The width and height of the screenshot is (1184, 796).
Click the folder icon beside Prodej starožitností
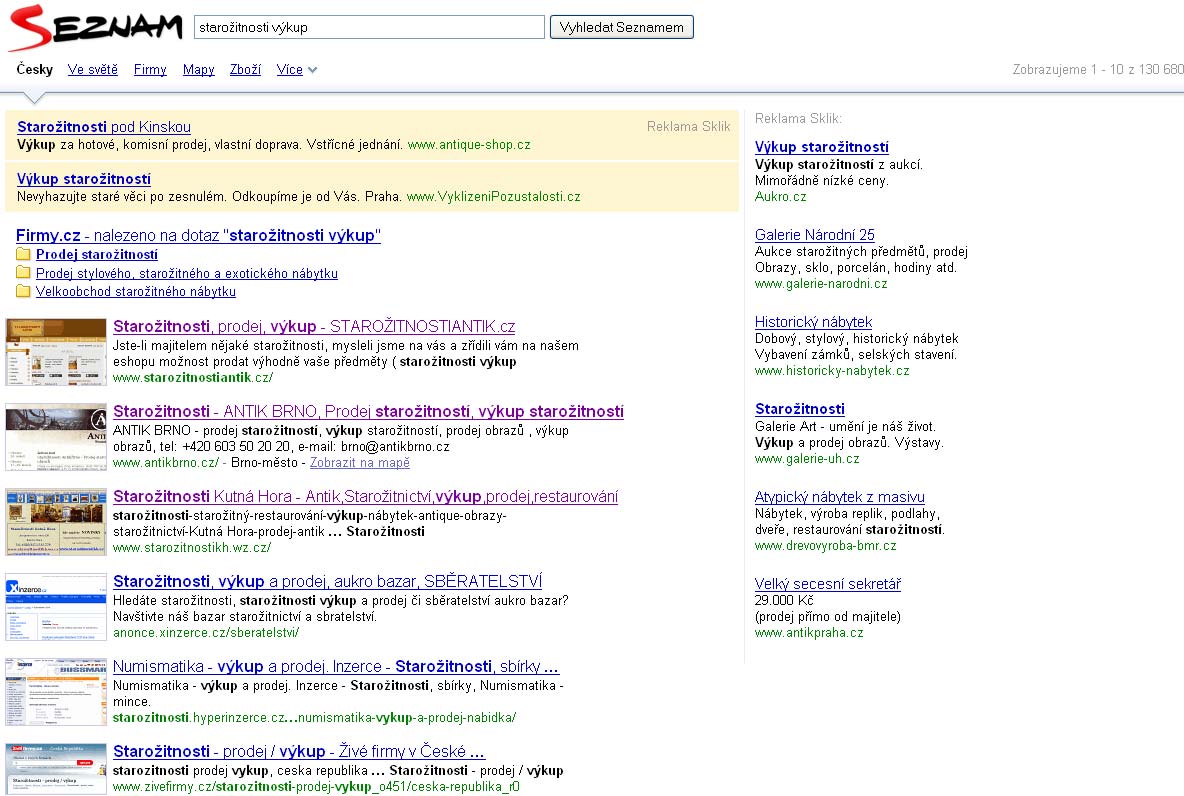point(23,254)
